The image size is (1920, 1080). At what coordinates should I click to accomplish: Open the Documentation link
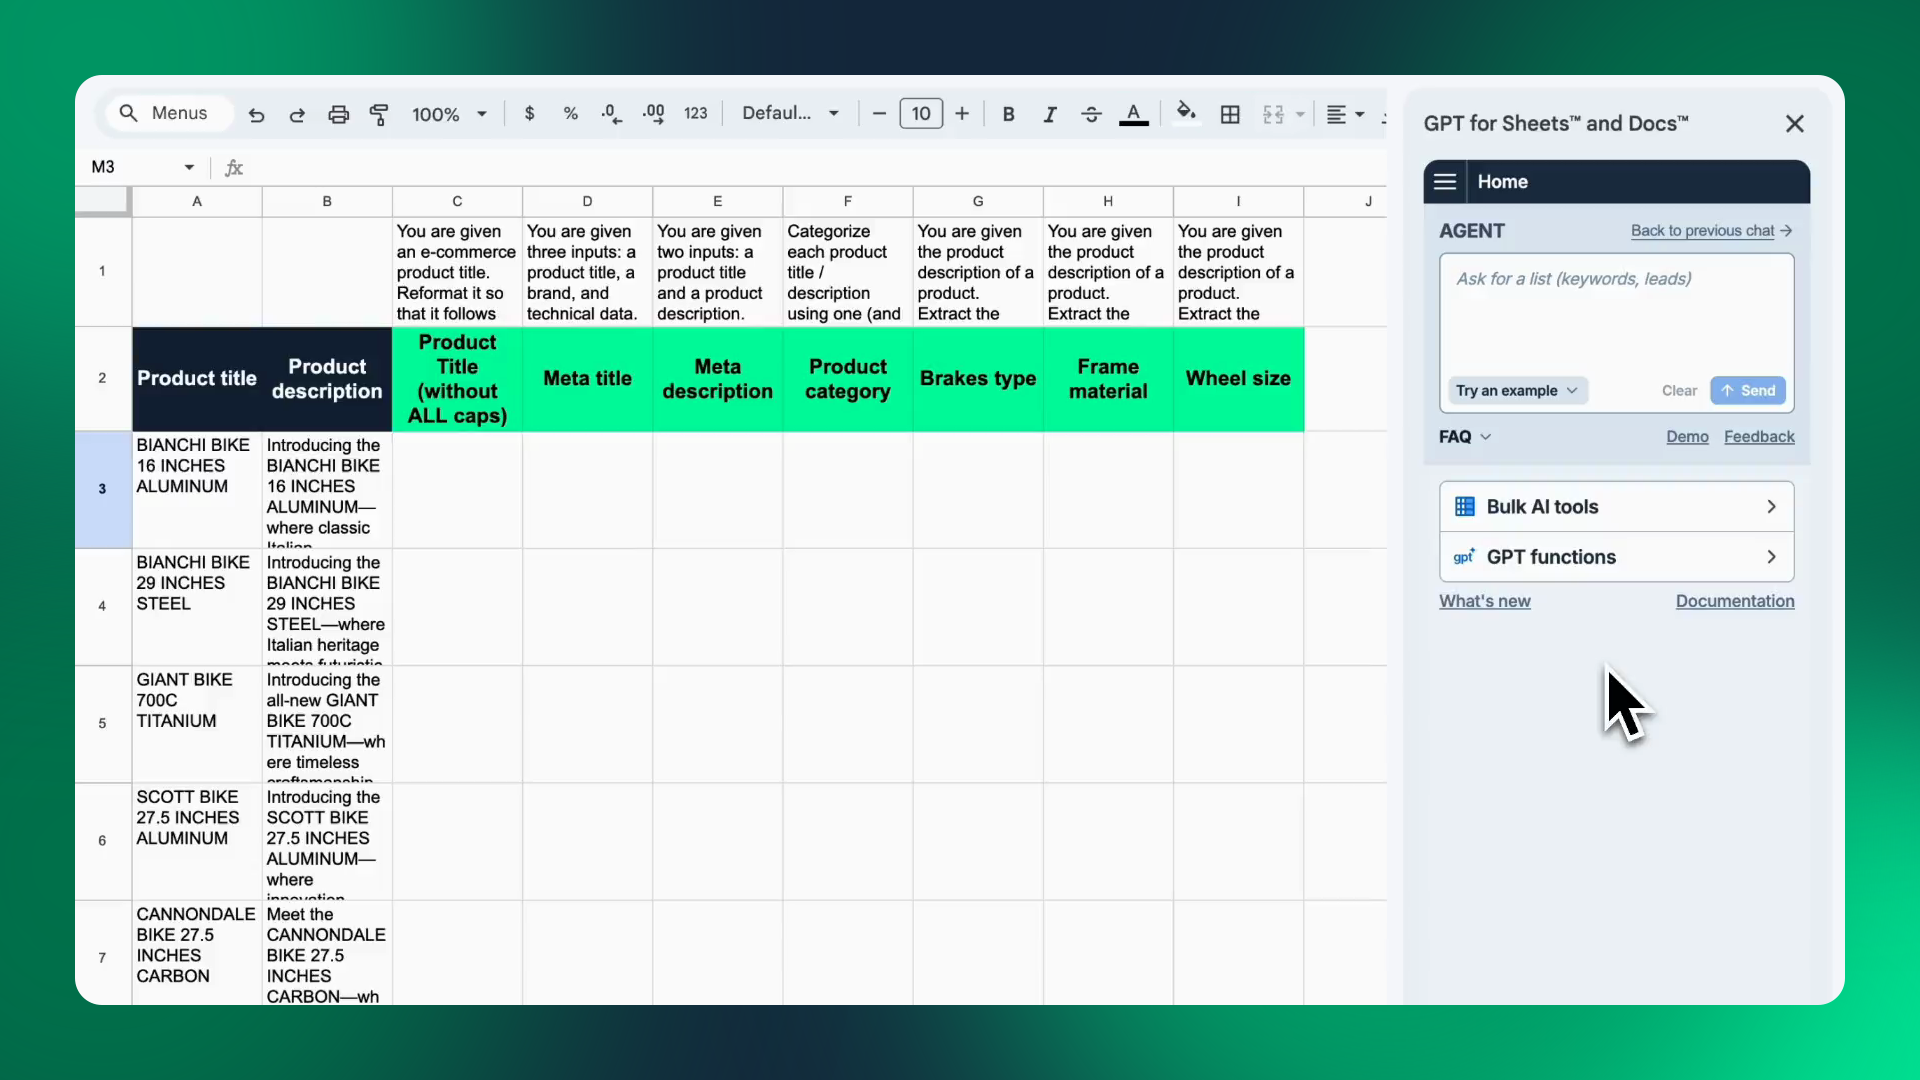pyautogui.click(x=1734, y=601)
